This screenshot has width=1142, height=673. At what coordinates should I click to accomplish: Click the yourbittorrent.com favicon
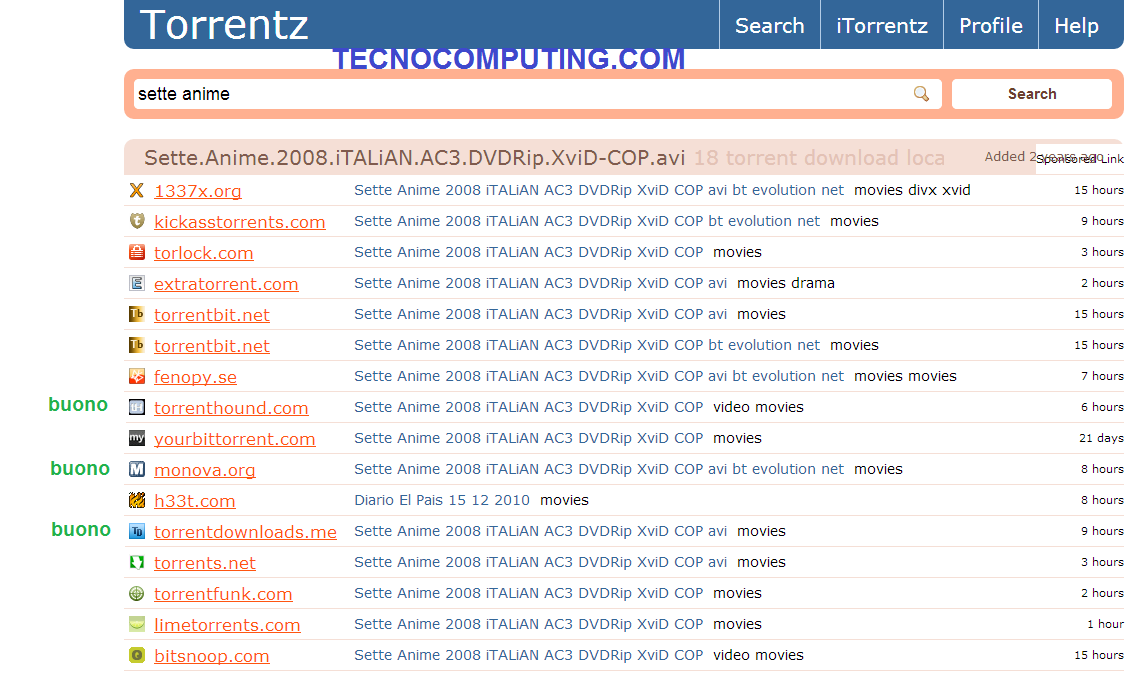[x=136, y=438]
